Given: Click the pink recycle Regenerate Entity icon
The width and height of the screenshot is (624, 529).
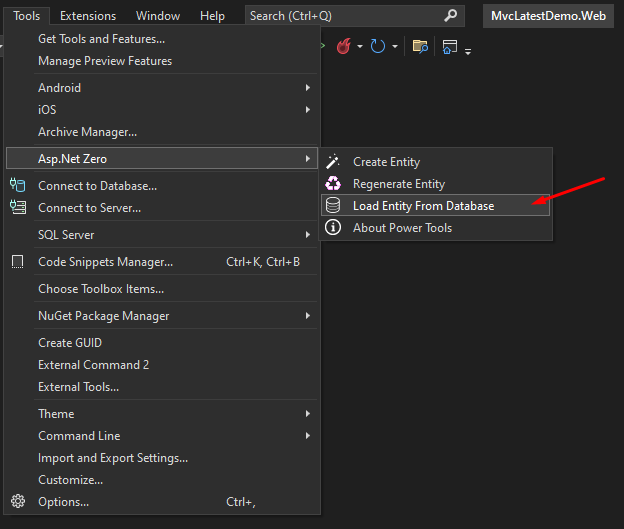Looking at the screenshot, I should [333, 183].
